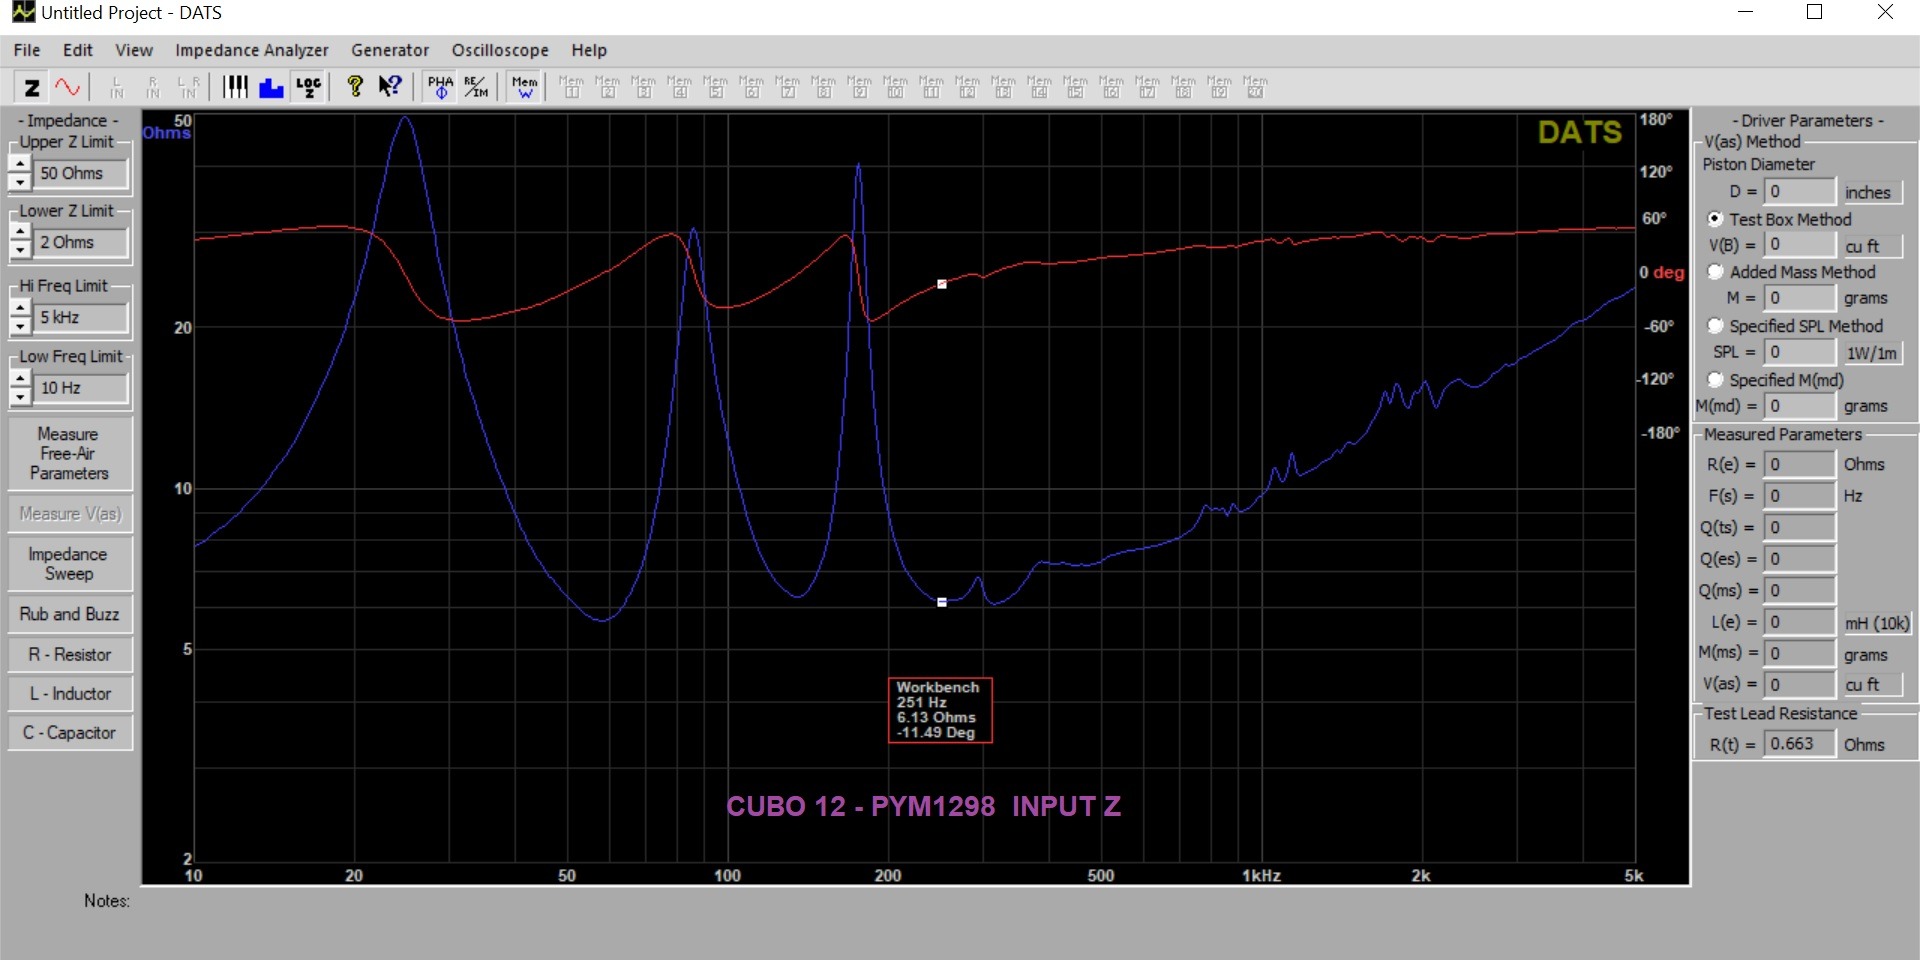
Task: Lower Low Freq Limit with down arrow
Action: (19, 396)
